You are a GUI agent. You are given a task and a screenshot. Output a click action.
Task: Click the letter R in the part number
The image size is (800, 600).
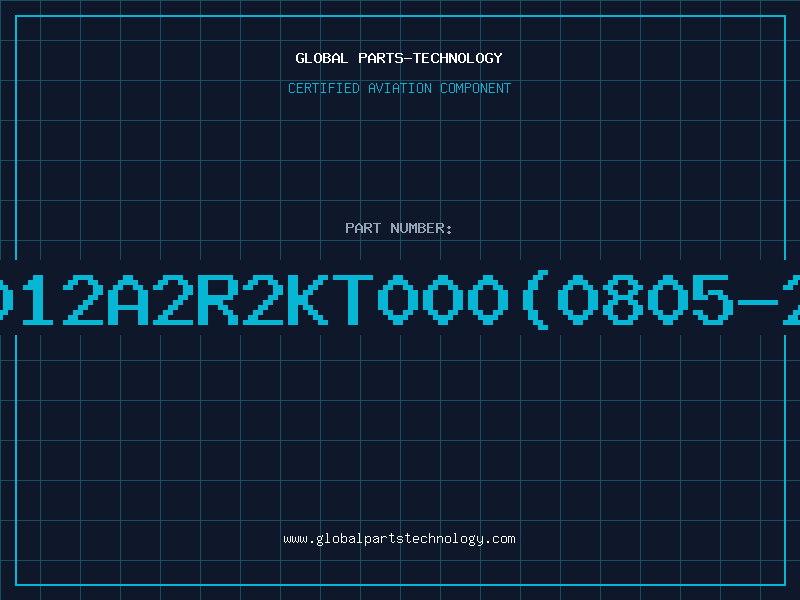(218, 300)
